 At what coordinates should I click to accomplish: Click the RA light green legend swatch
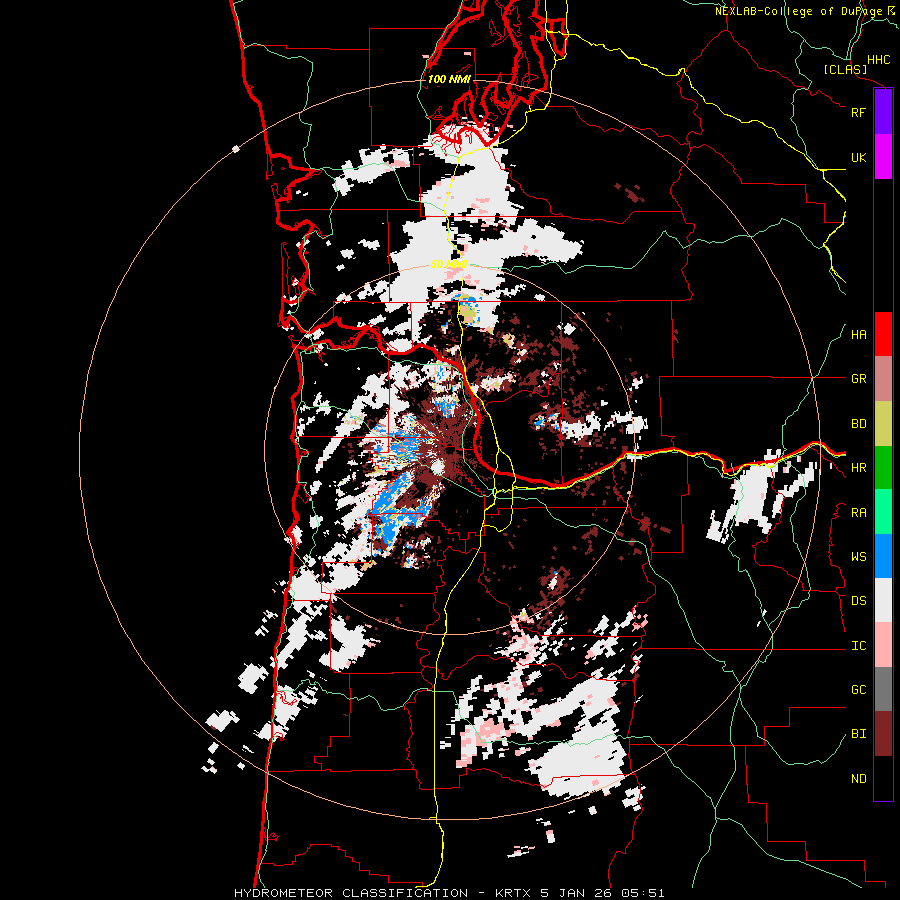tap(883, 512)
